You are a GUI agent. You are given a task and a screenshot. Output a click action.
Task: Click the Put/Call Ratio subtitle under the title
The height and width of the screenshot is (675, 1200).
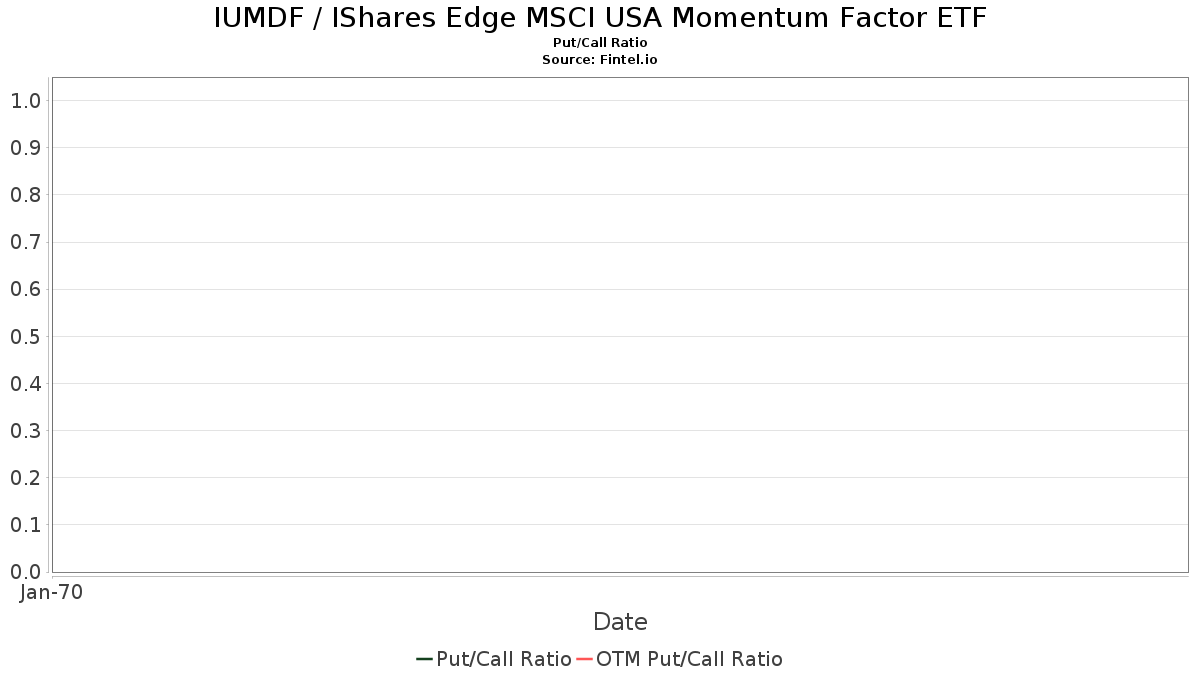[600, 43]
